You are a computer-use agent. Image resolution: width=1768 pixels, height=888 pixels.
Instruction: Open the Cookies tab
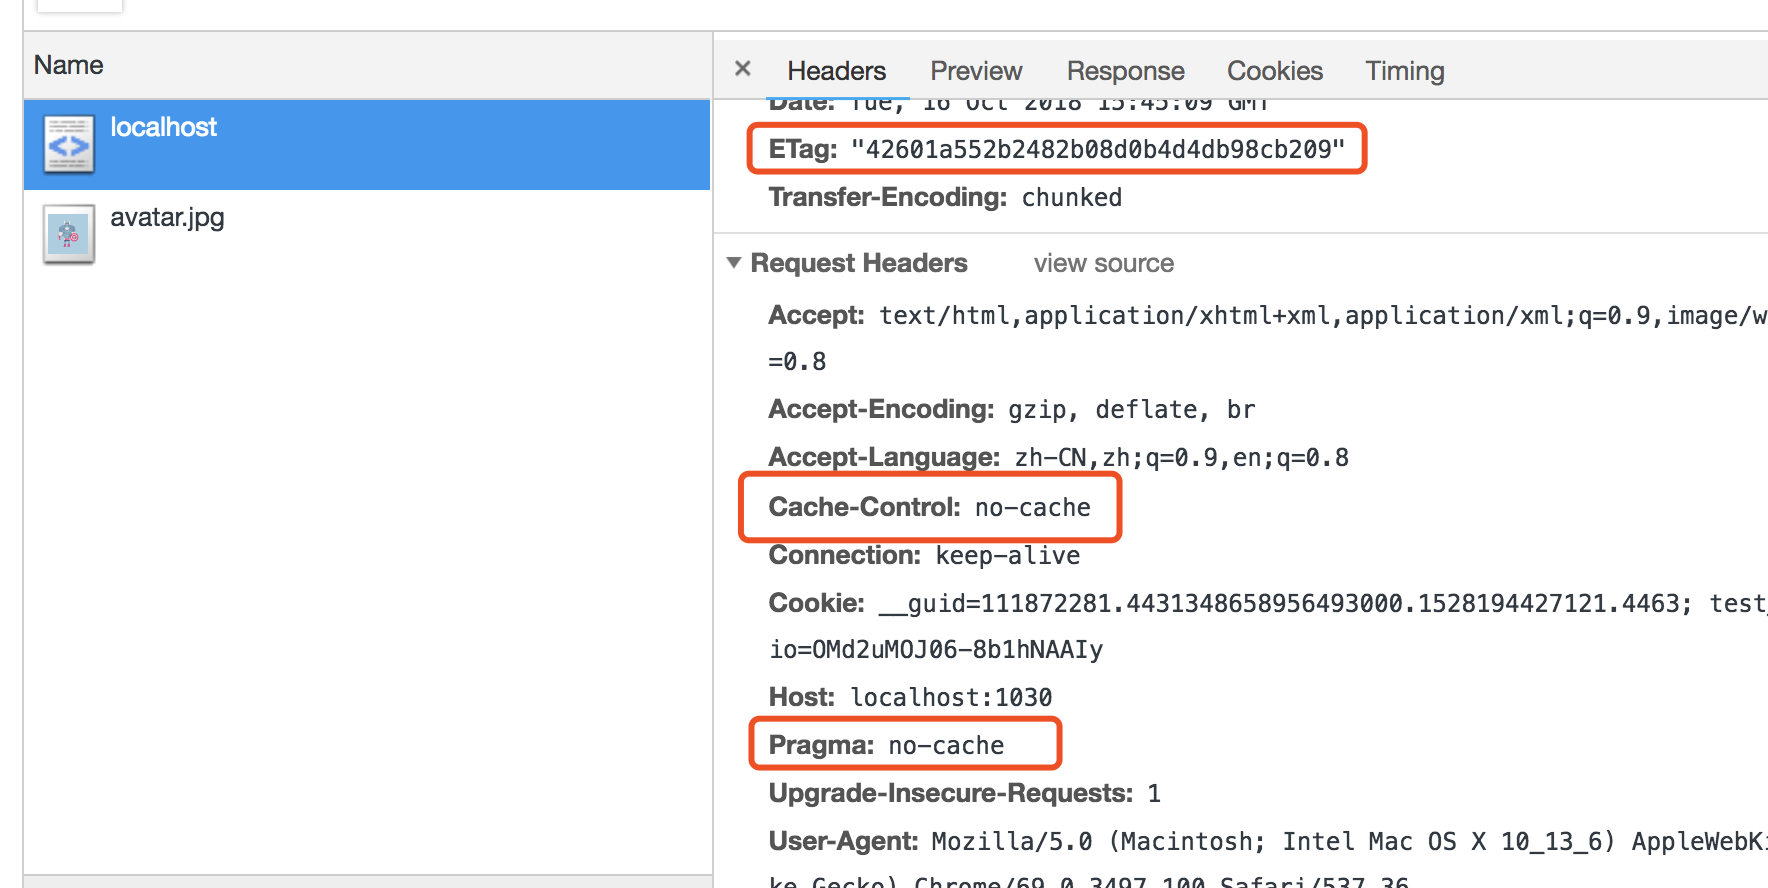pyautogui.click(x=1274, y=71)
